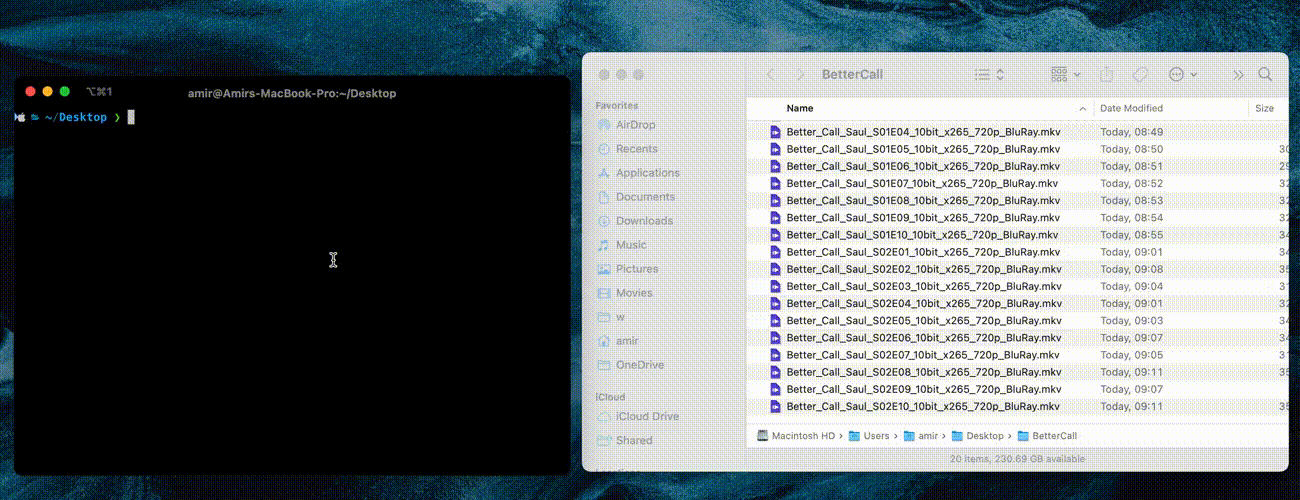Click Macintosh HD in the path bar
The width and height of the screenshot is (1300, 500).
click(x=796, y=436)
